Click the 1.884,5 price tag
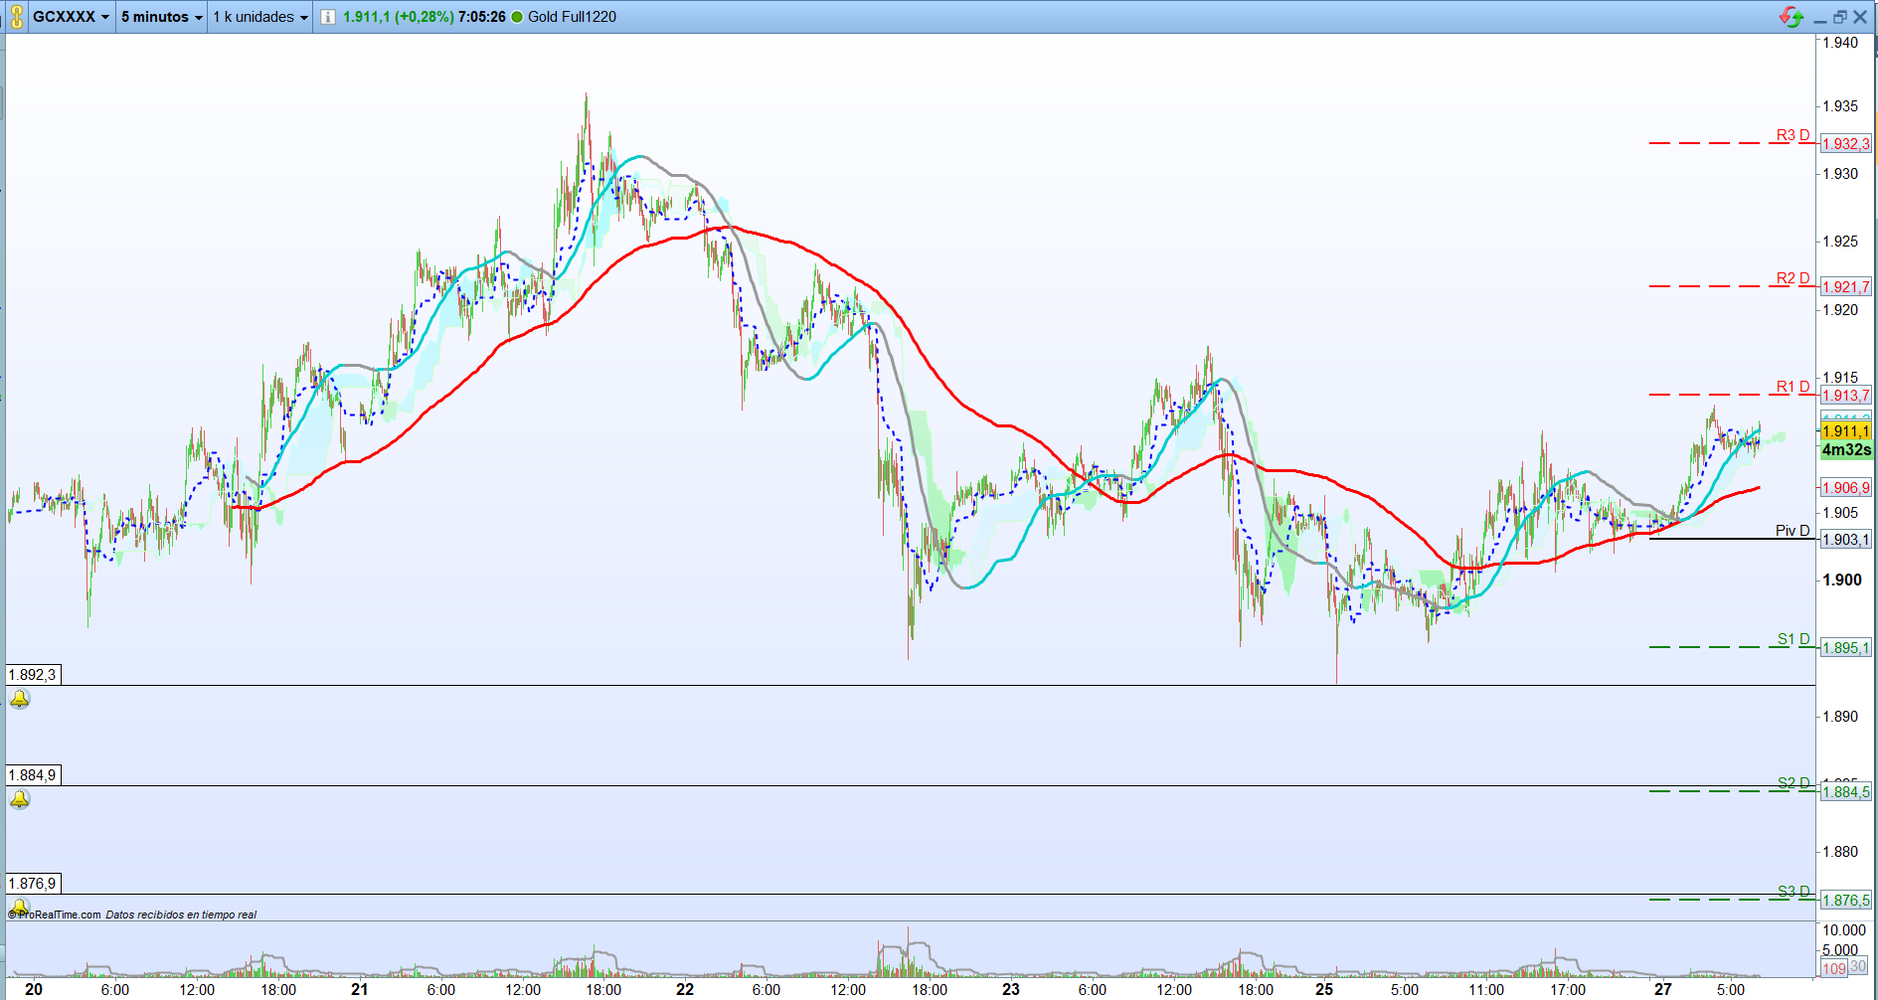 [x=1846, y=792]
